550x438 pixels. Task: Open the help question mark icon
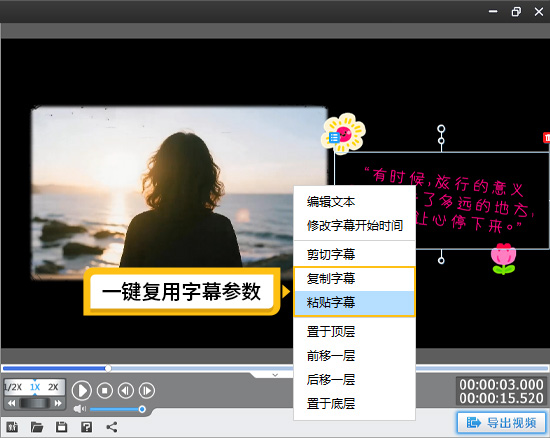pyautogui.click(x=86, y=427)
